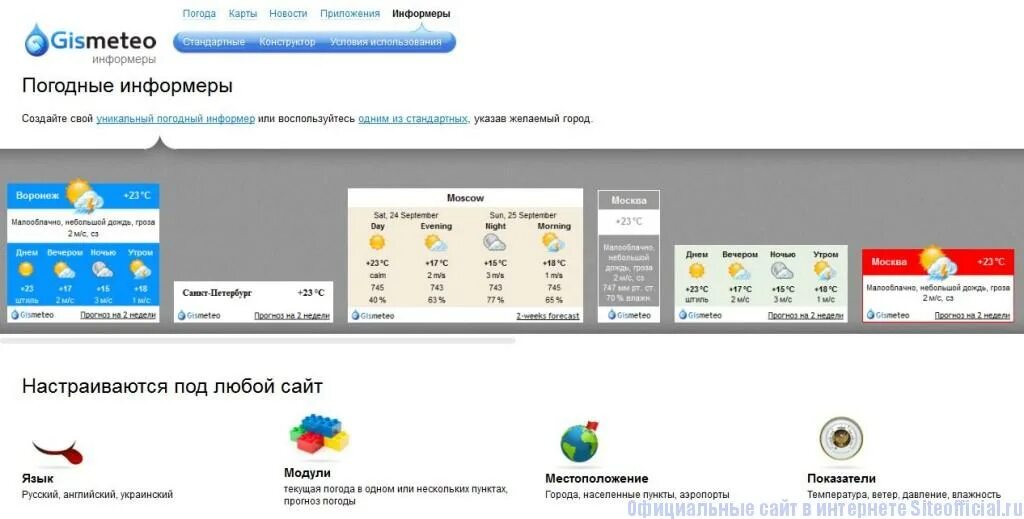This screenshot has height=519, width=1024.
Task: Click the Moscow widget Evening weather icon
Action: pos(436,244)
